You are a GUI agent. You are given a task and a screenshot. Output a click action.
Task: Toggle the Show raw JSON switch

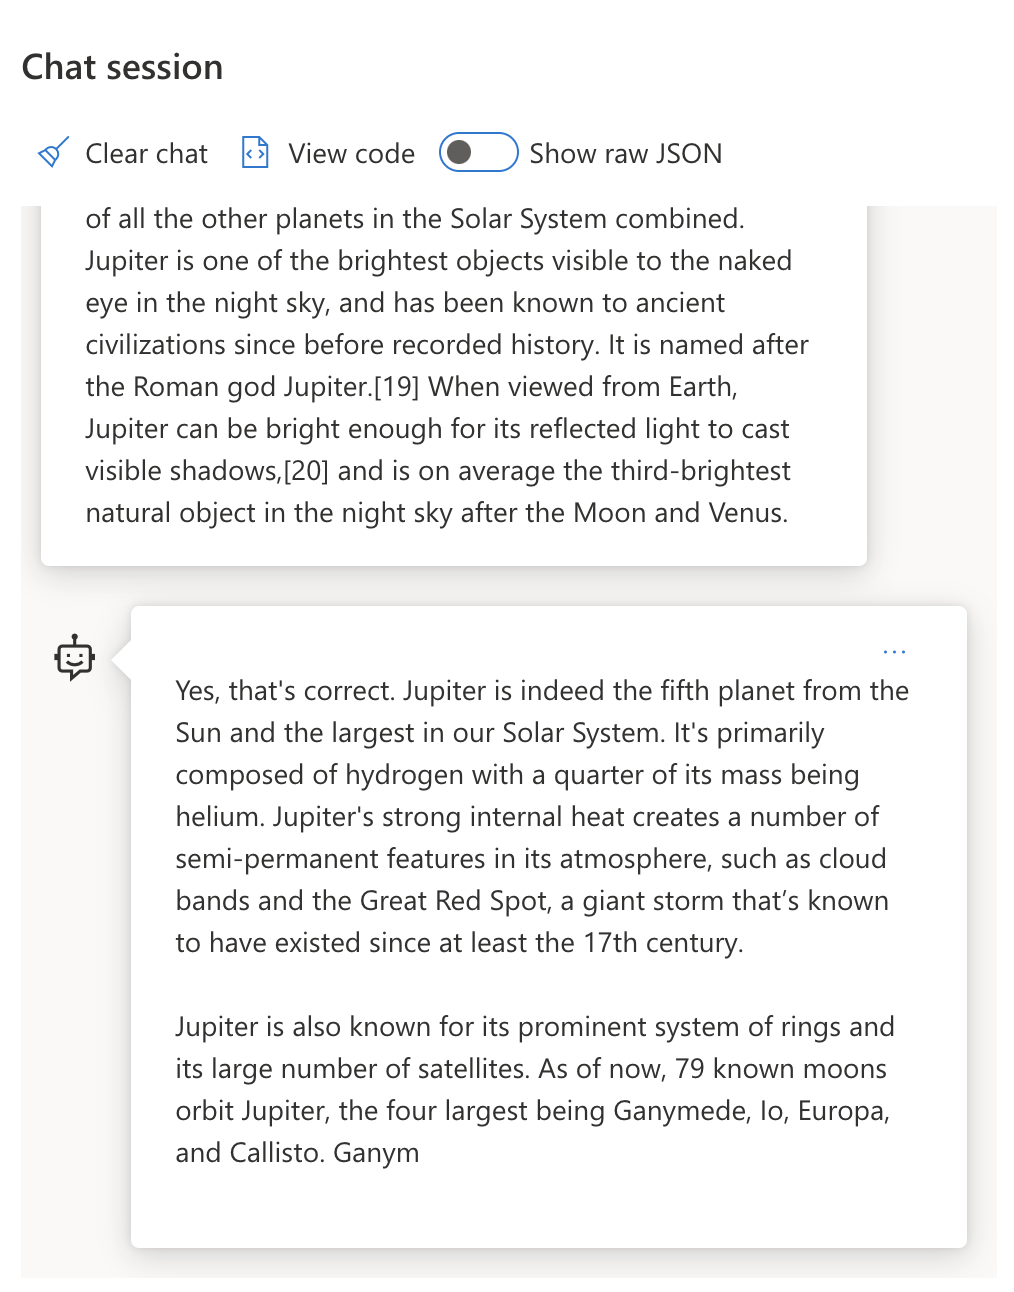coord(478,153)
